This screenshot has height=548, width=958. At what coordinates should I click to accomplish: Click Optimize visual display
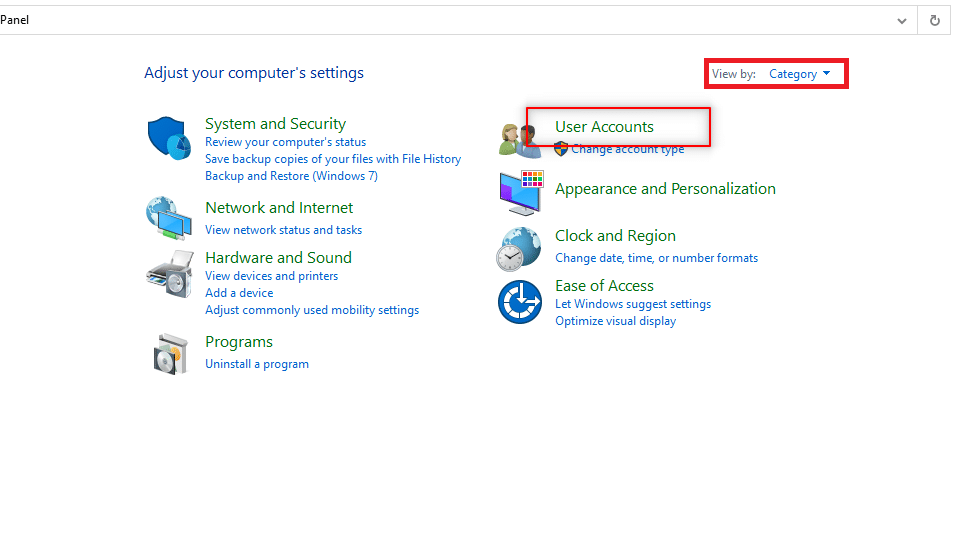pos(615,321)
